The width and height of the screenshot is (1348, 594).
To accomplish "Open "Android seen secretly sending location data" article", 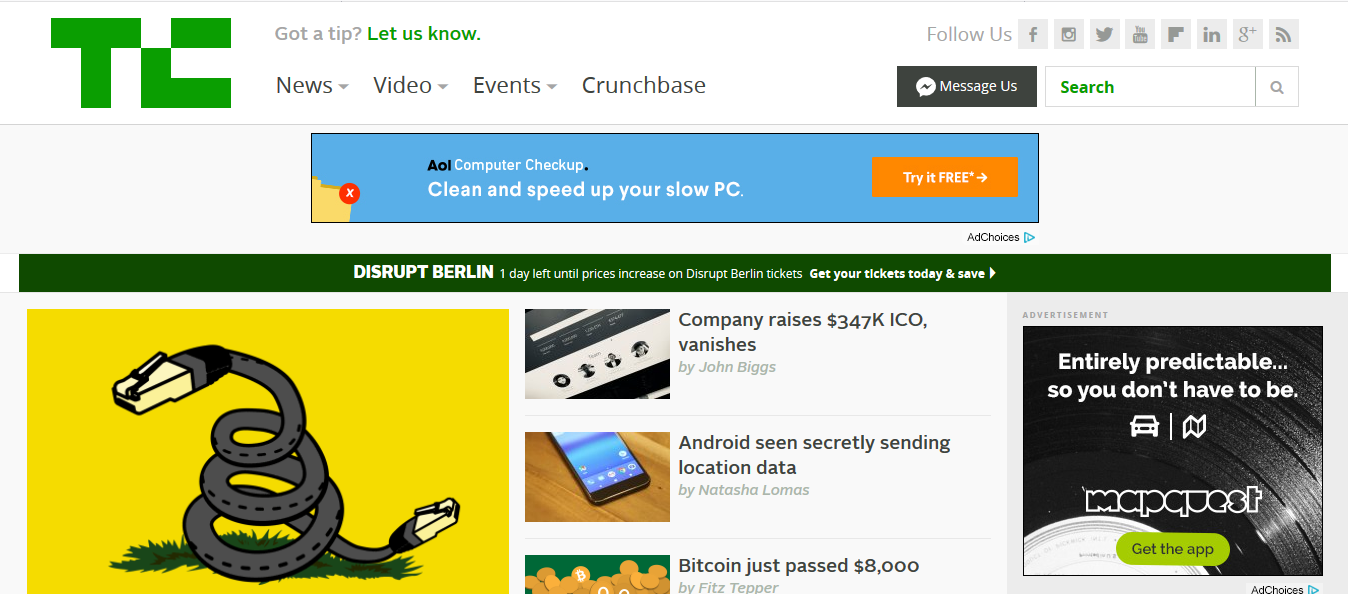I will (x=814, y=455).
